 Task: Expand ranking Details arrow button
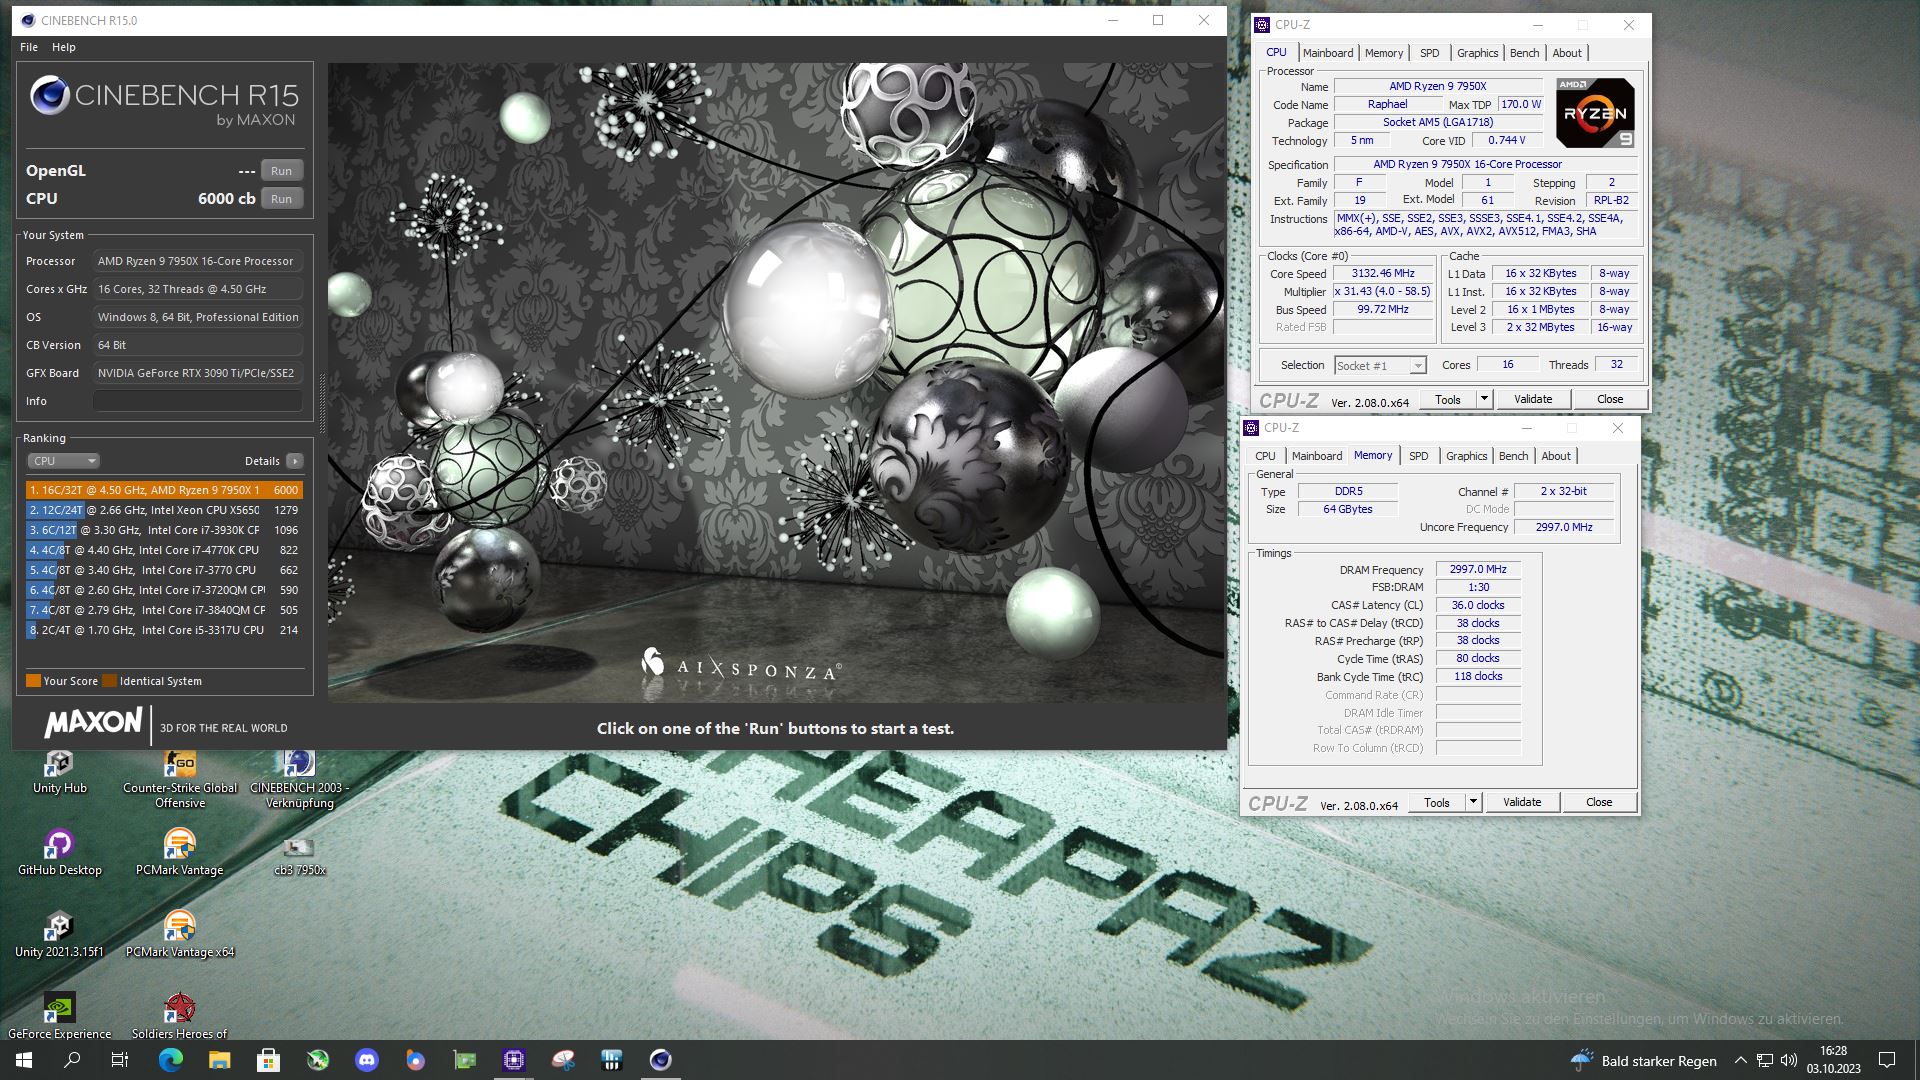click(x=294, y=461)
